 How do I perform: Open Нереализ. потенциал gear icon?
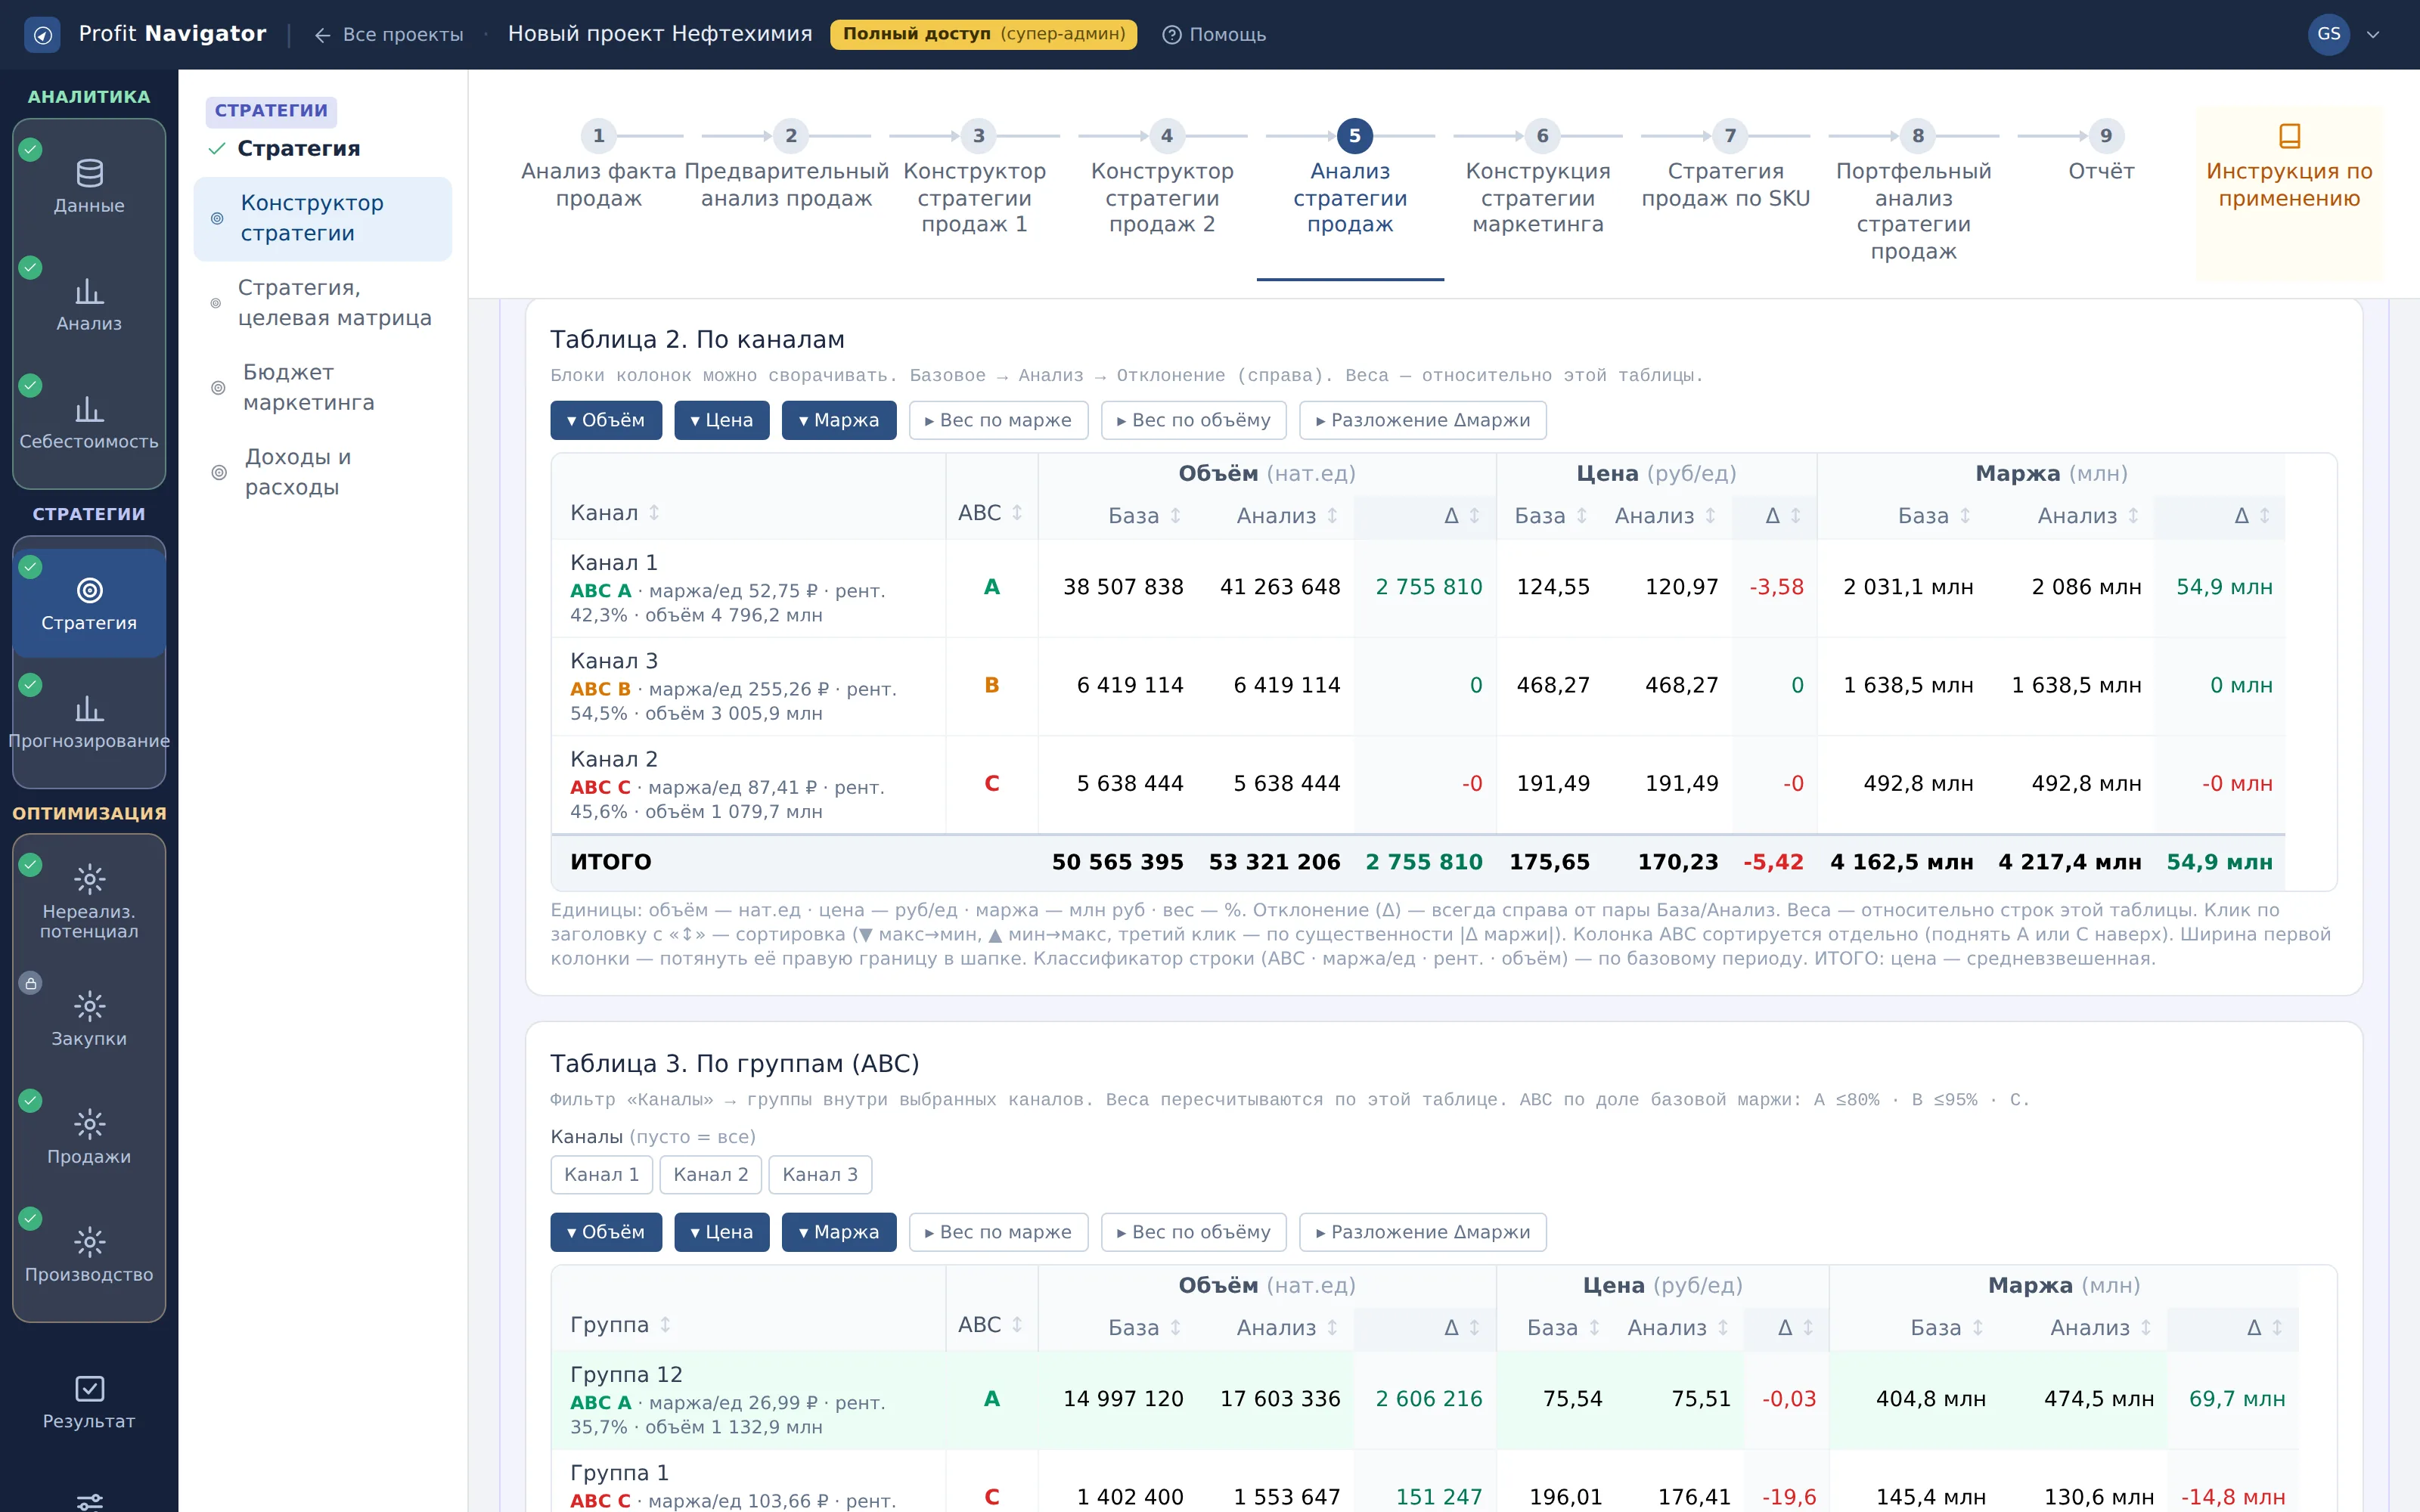[x=89, y=879]
